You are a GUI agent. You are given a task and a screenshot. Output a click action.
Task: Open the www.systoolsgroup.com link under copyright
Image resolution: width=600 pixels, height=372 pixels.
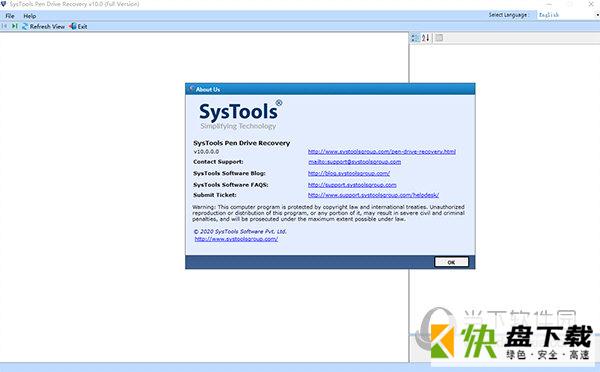pyautogui.click(x=236, y=239)
